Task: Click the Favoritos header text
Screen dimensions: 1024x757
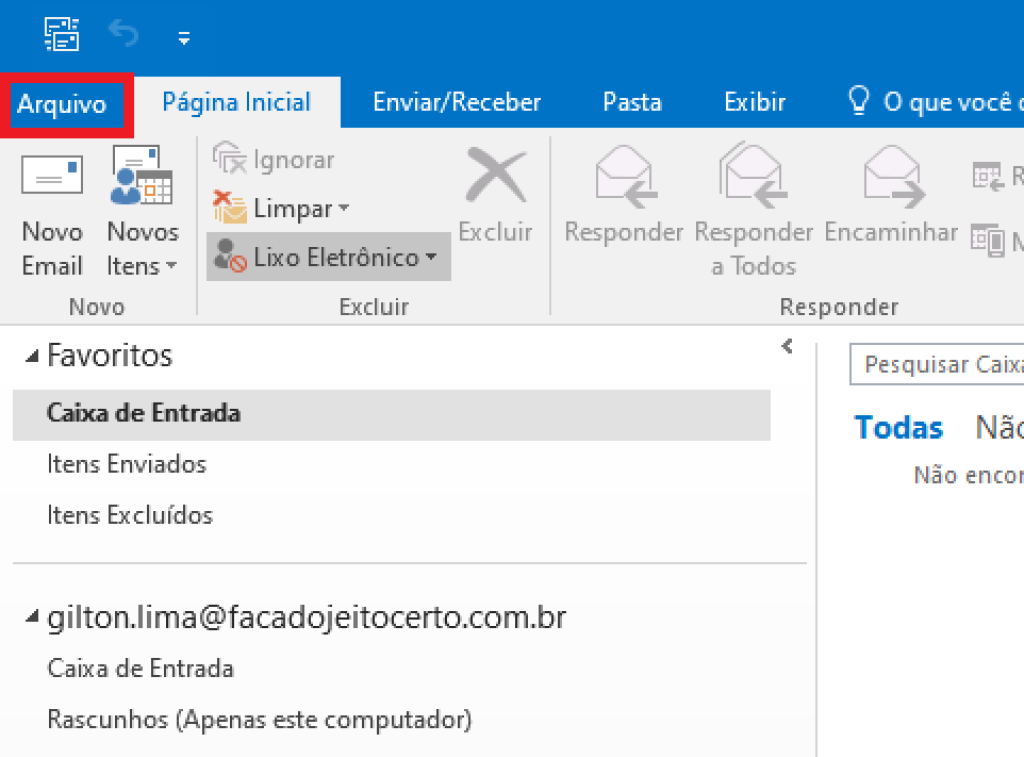Action: [110, 355]
